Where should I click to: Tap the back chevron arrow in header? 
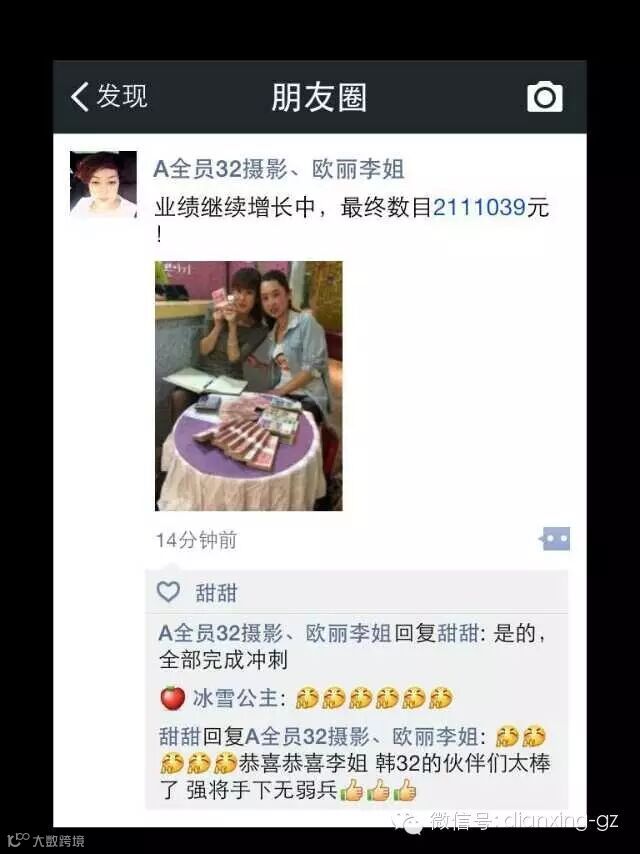tap(80, 97)
